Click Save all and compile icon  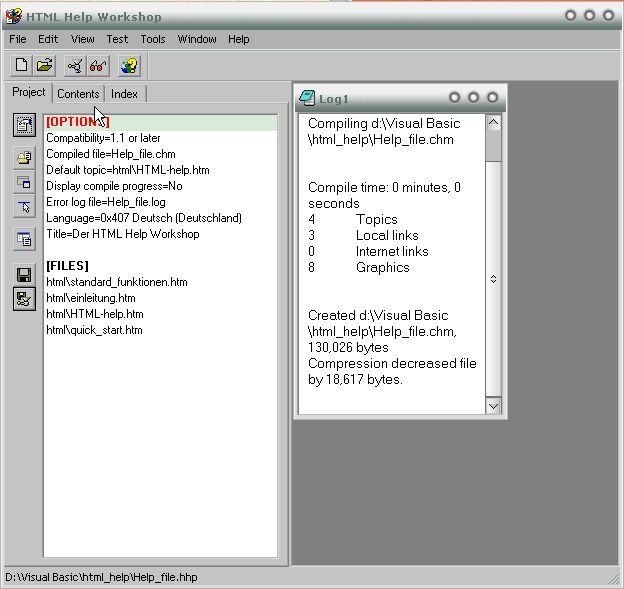(24, 298)
